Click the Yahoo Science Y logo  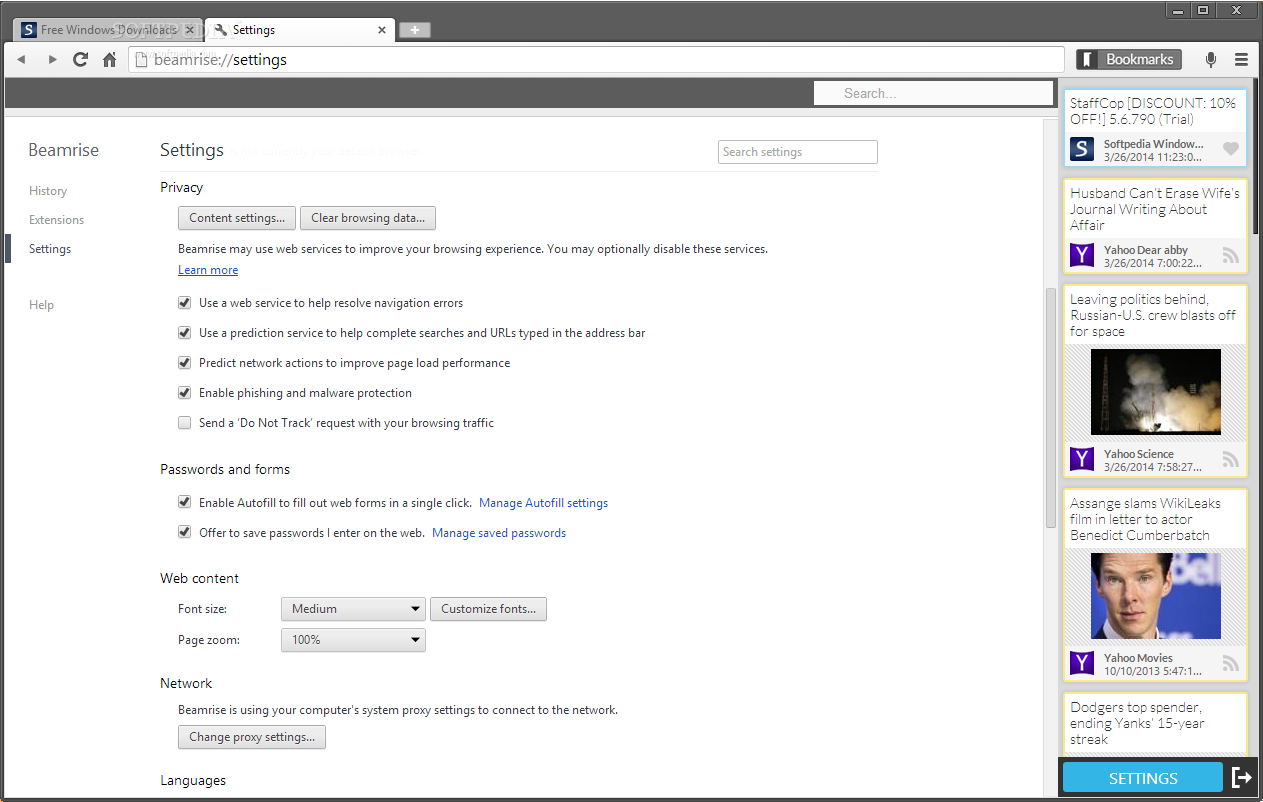tap(1082, 459)
